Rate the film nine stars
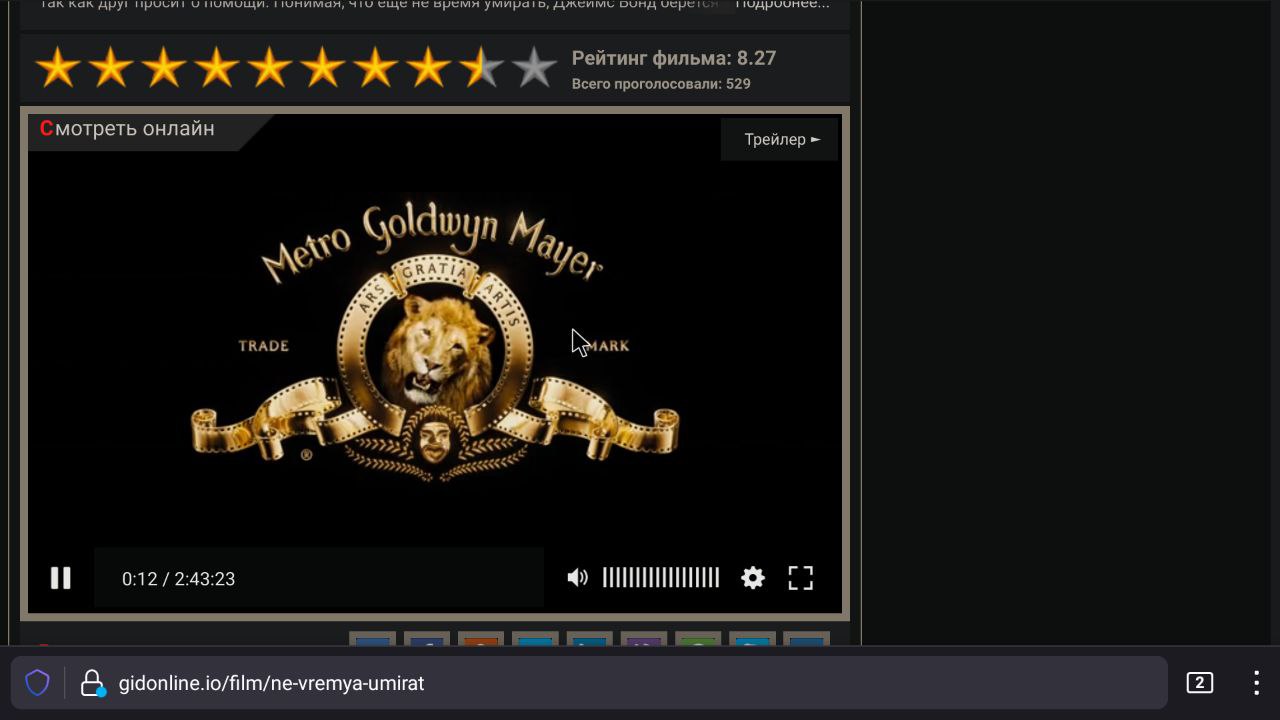 (x=482, y=68)
